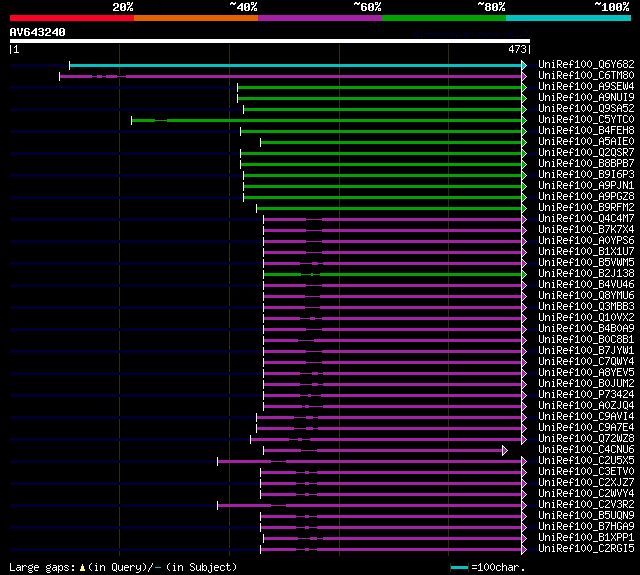Click the UniRef100_A8YEV5 label
Viewport: 640px width, 575px height.
pos(586,373)
